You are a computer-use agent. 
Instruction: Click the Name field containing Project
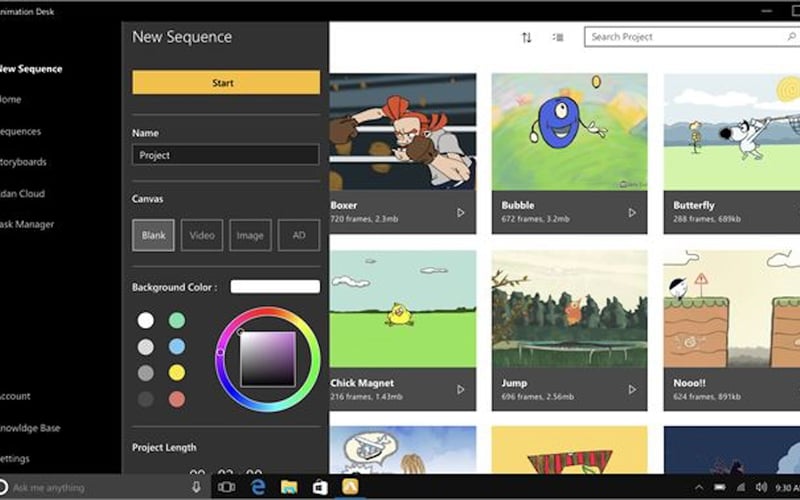point(226,155)
